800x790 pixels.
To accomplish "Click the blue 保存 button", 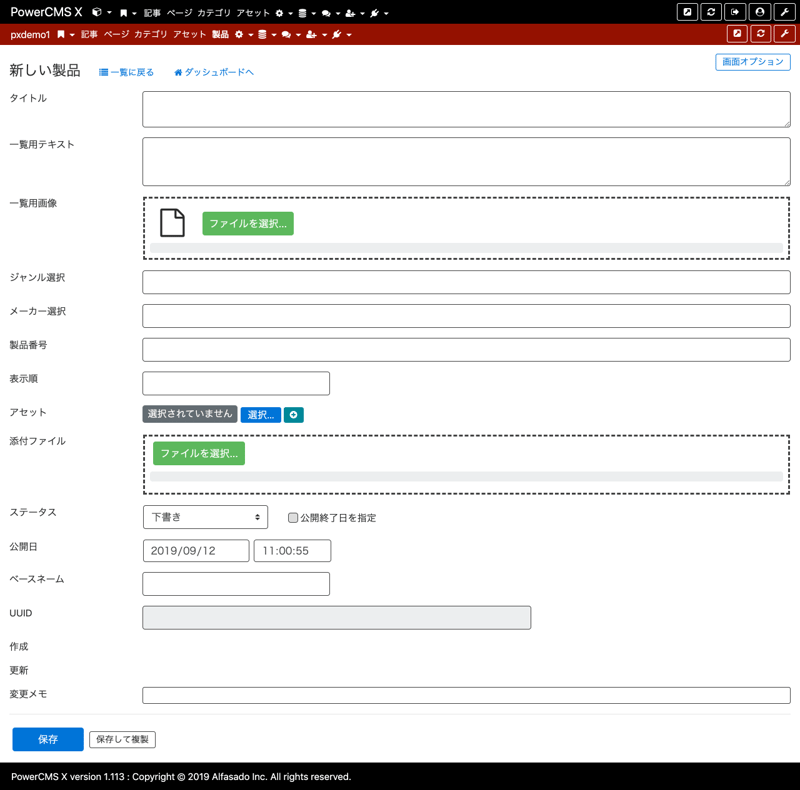I will pyautogui.click(x=48, y=739).
